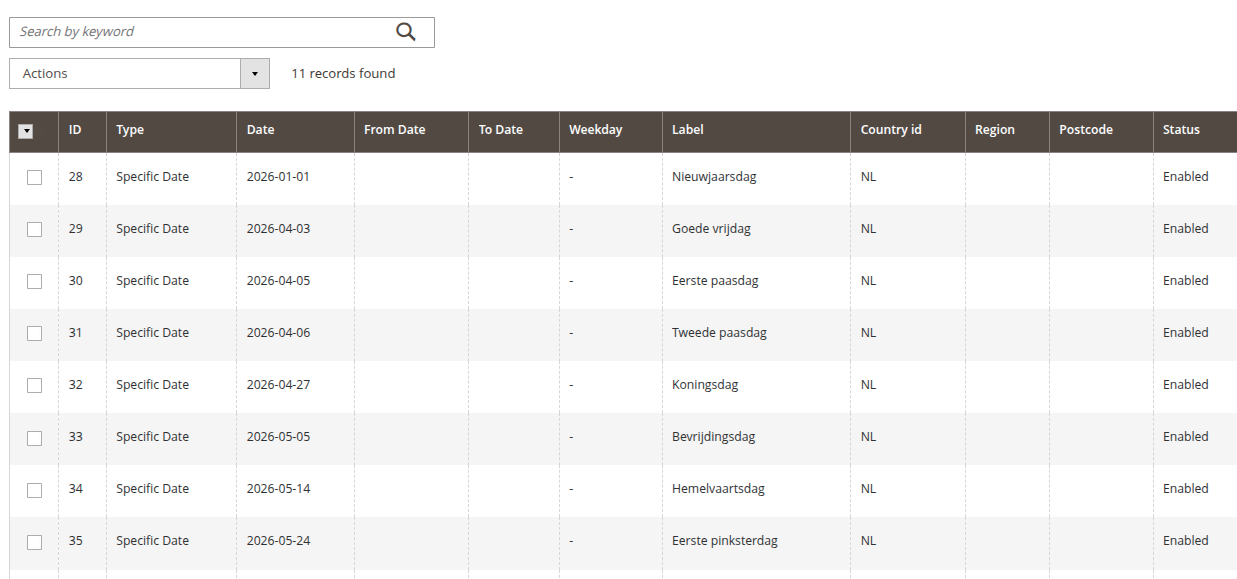Focus the Search by keyword field
1237x579 pixels.
point(222,32)
